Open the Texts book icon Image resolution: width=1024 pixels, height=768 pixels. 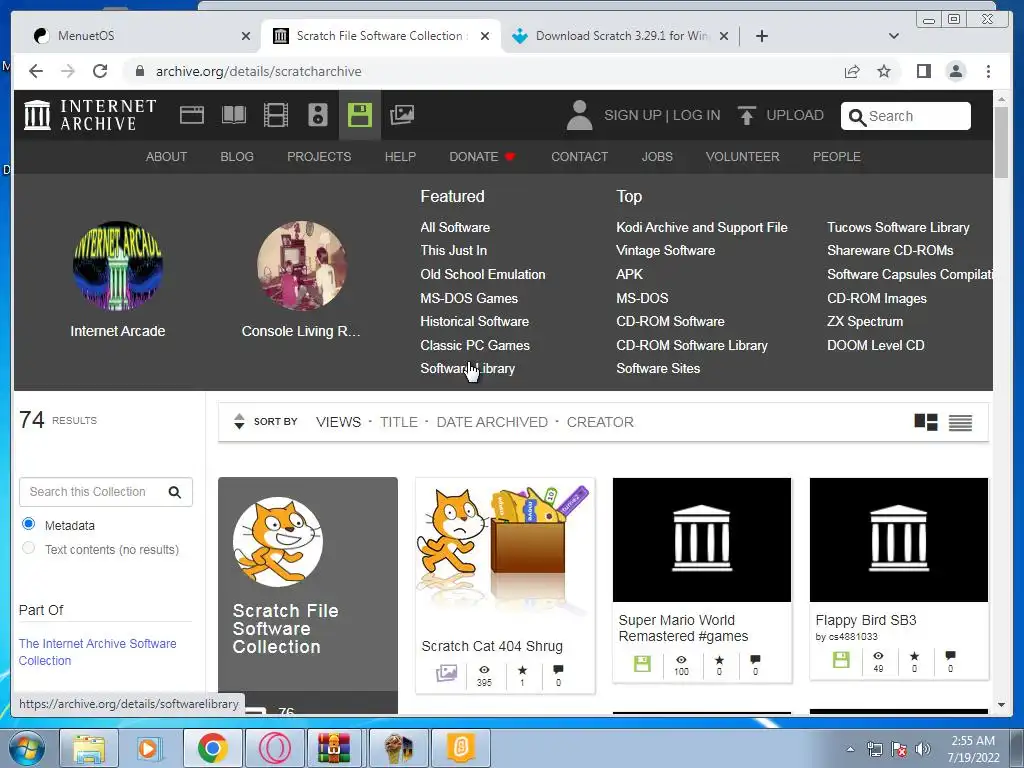tap(234, 116)
